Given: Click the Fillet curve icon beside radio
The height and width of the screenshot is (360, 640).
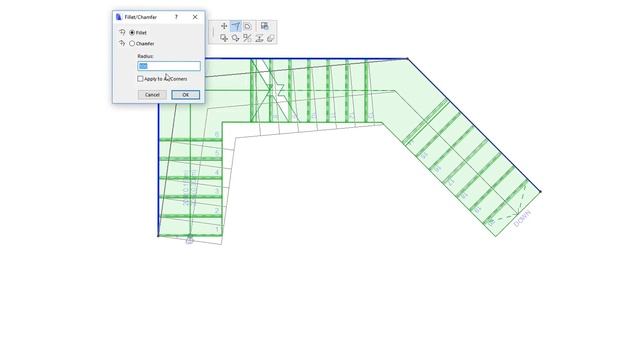Looking at the screenshot, I should click(x=122, y=32).
